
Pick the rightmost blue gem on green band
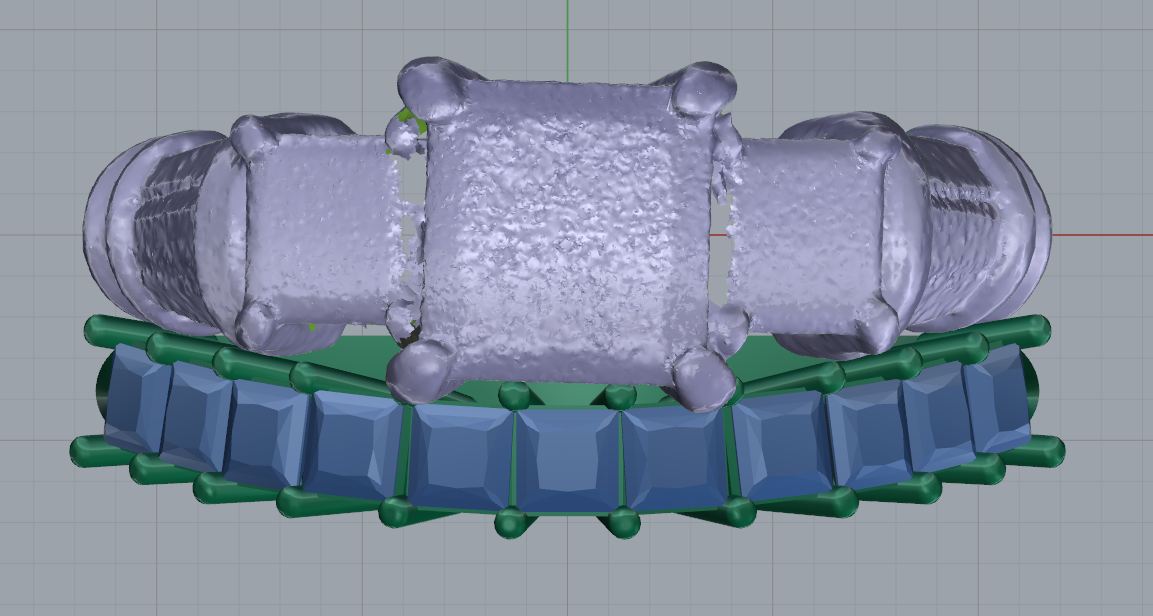click(996, 398)
